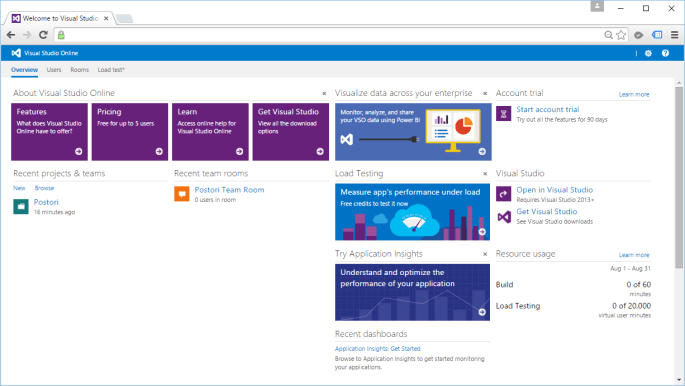Click the Browse projects link

point(45,188)
